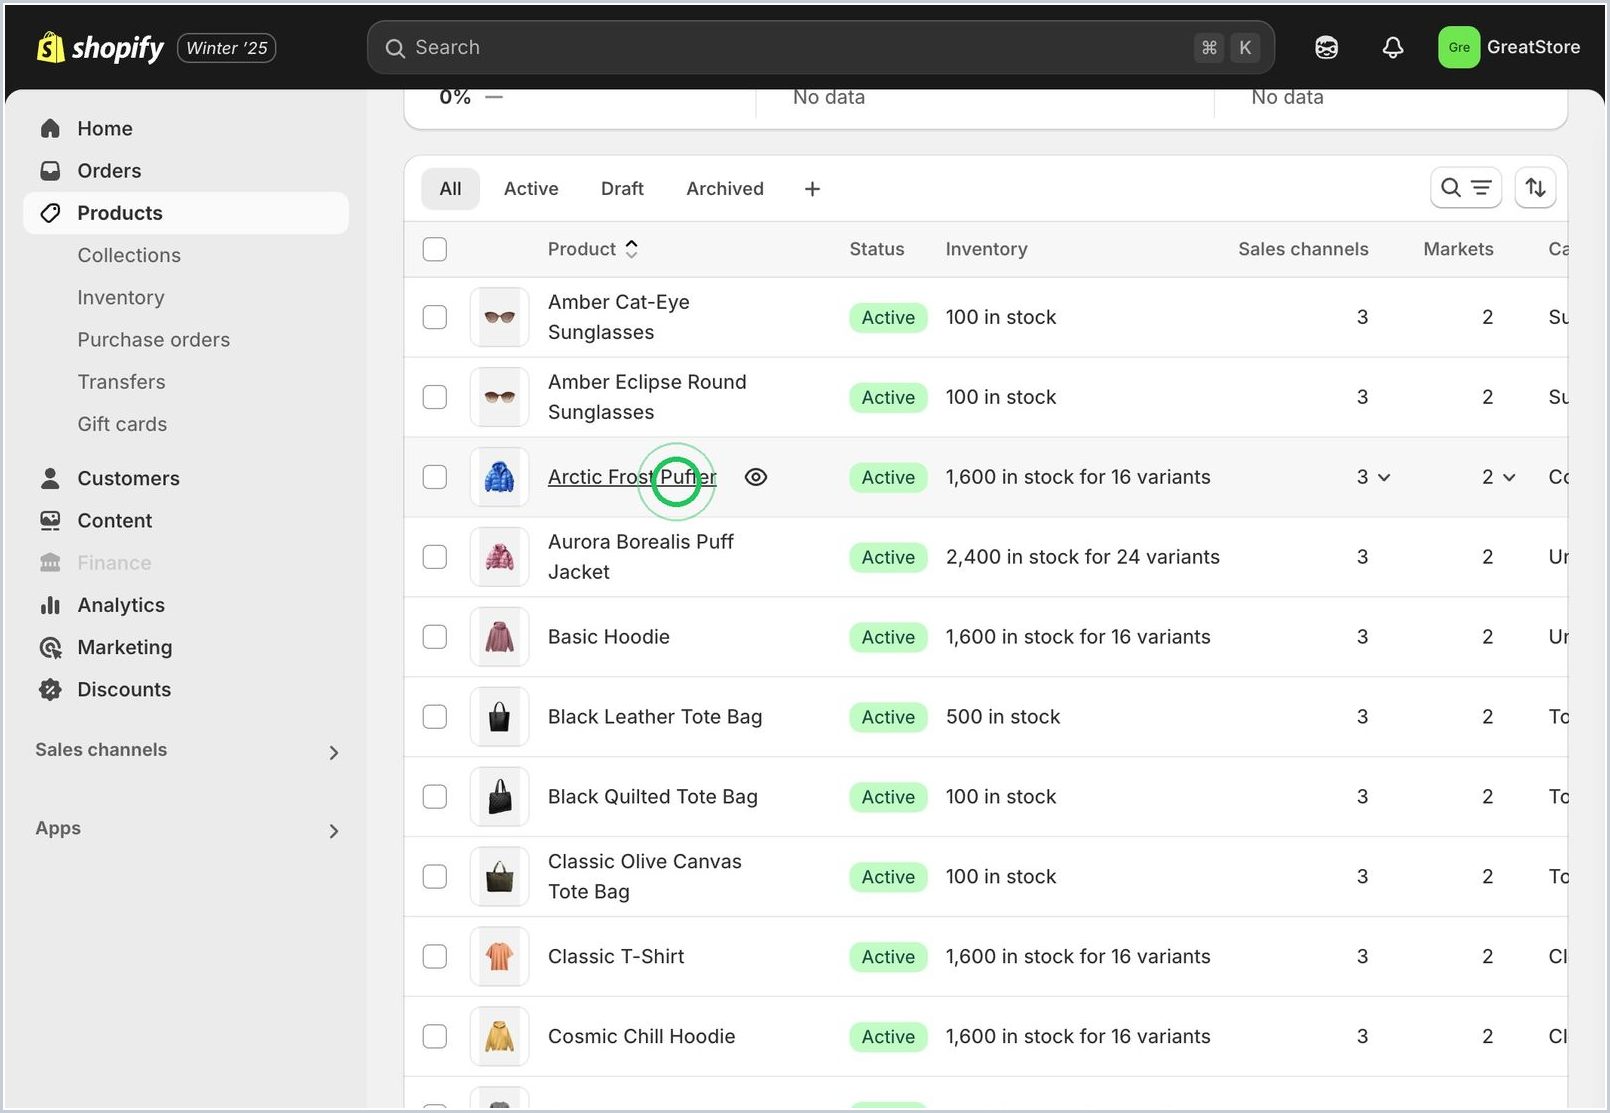Click the Customers person icon

[50, 478]
